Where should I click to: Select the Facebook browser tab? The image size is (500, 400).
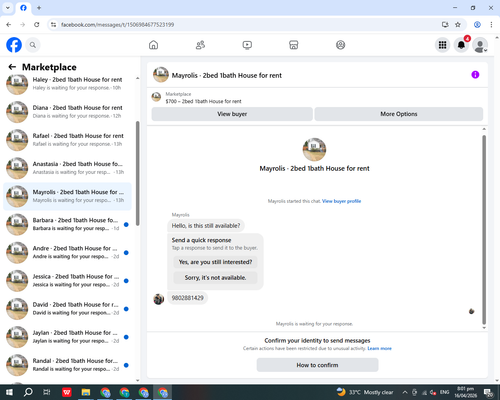tap(23, 8)
